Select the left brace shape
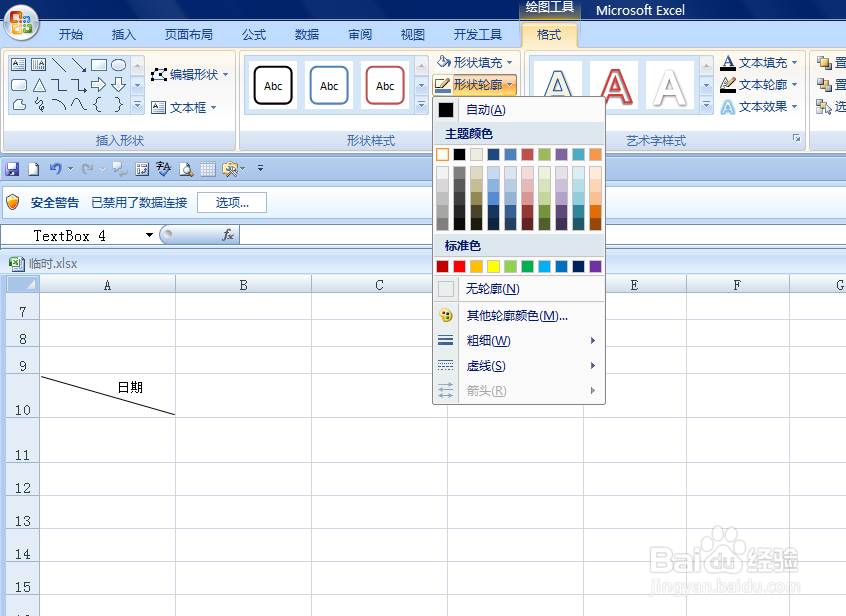The image size is (846, 616). click(x=98, y=104)
